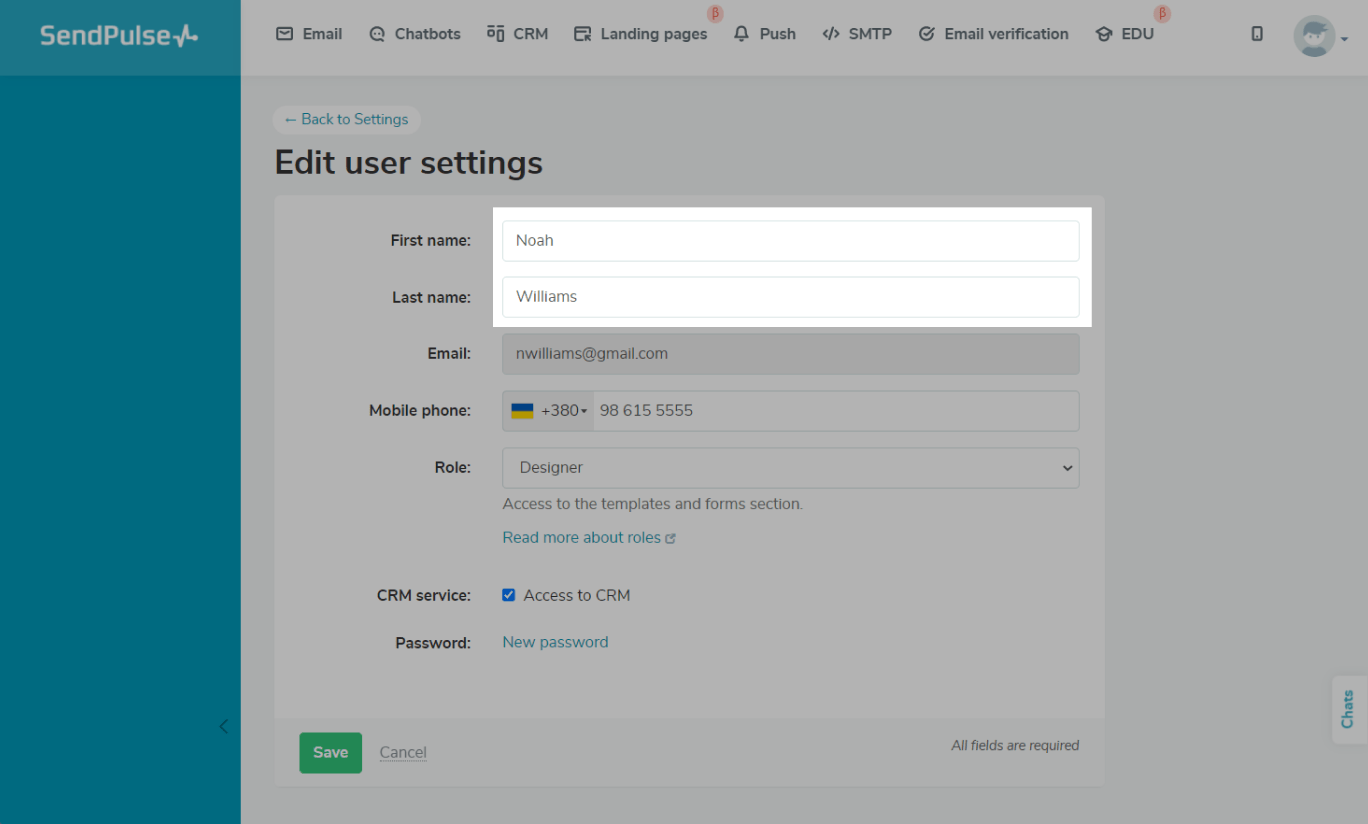Image resolution: width=1368 pixels, height=824 pixels.
Task: Open the Chats side tab
Action: point(1348,709)
